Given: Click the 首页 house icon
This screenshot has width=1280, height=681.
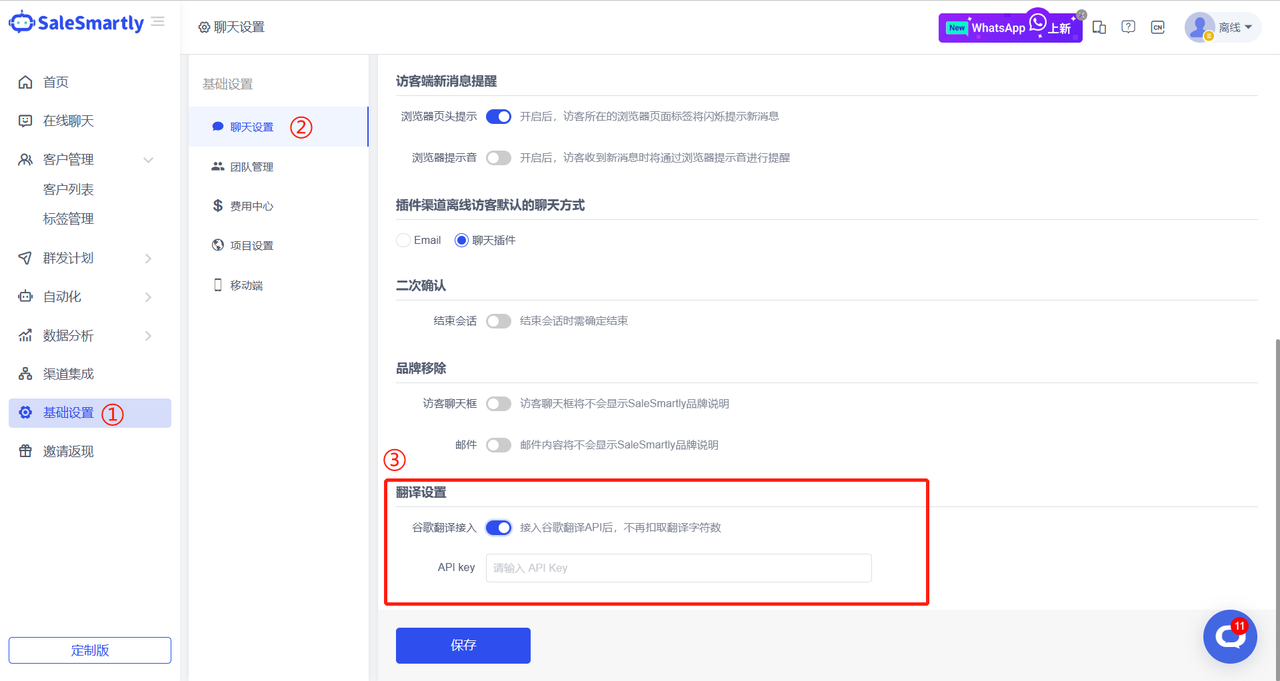Looking at the screenshot, I should [x=26, y=82].
